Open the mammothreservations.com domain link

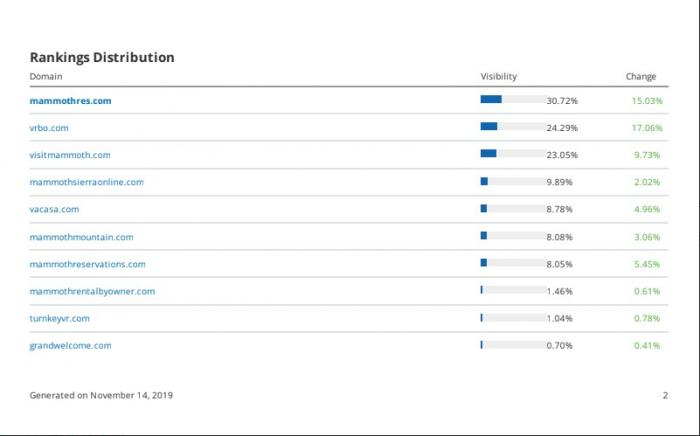point(88,264)
